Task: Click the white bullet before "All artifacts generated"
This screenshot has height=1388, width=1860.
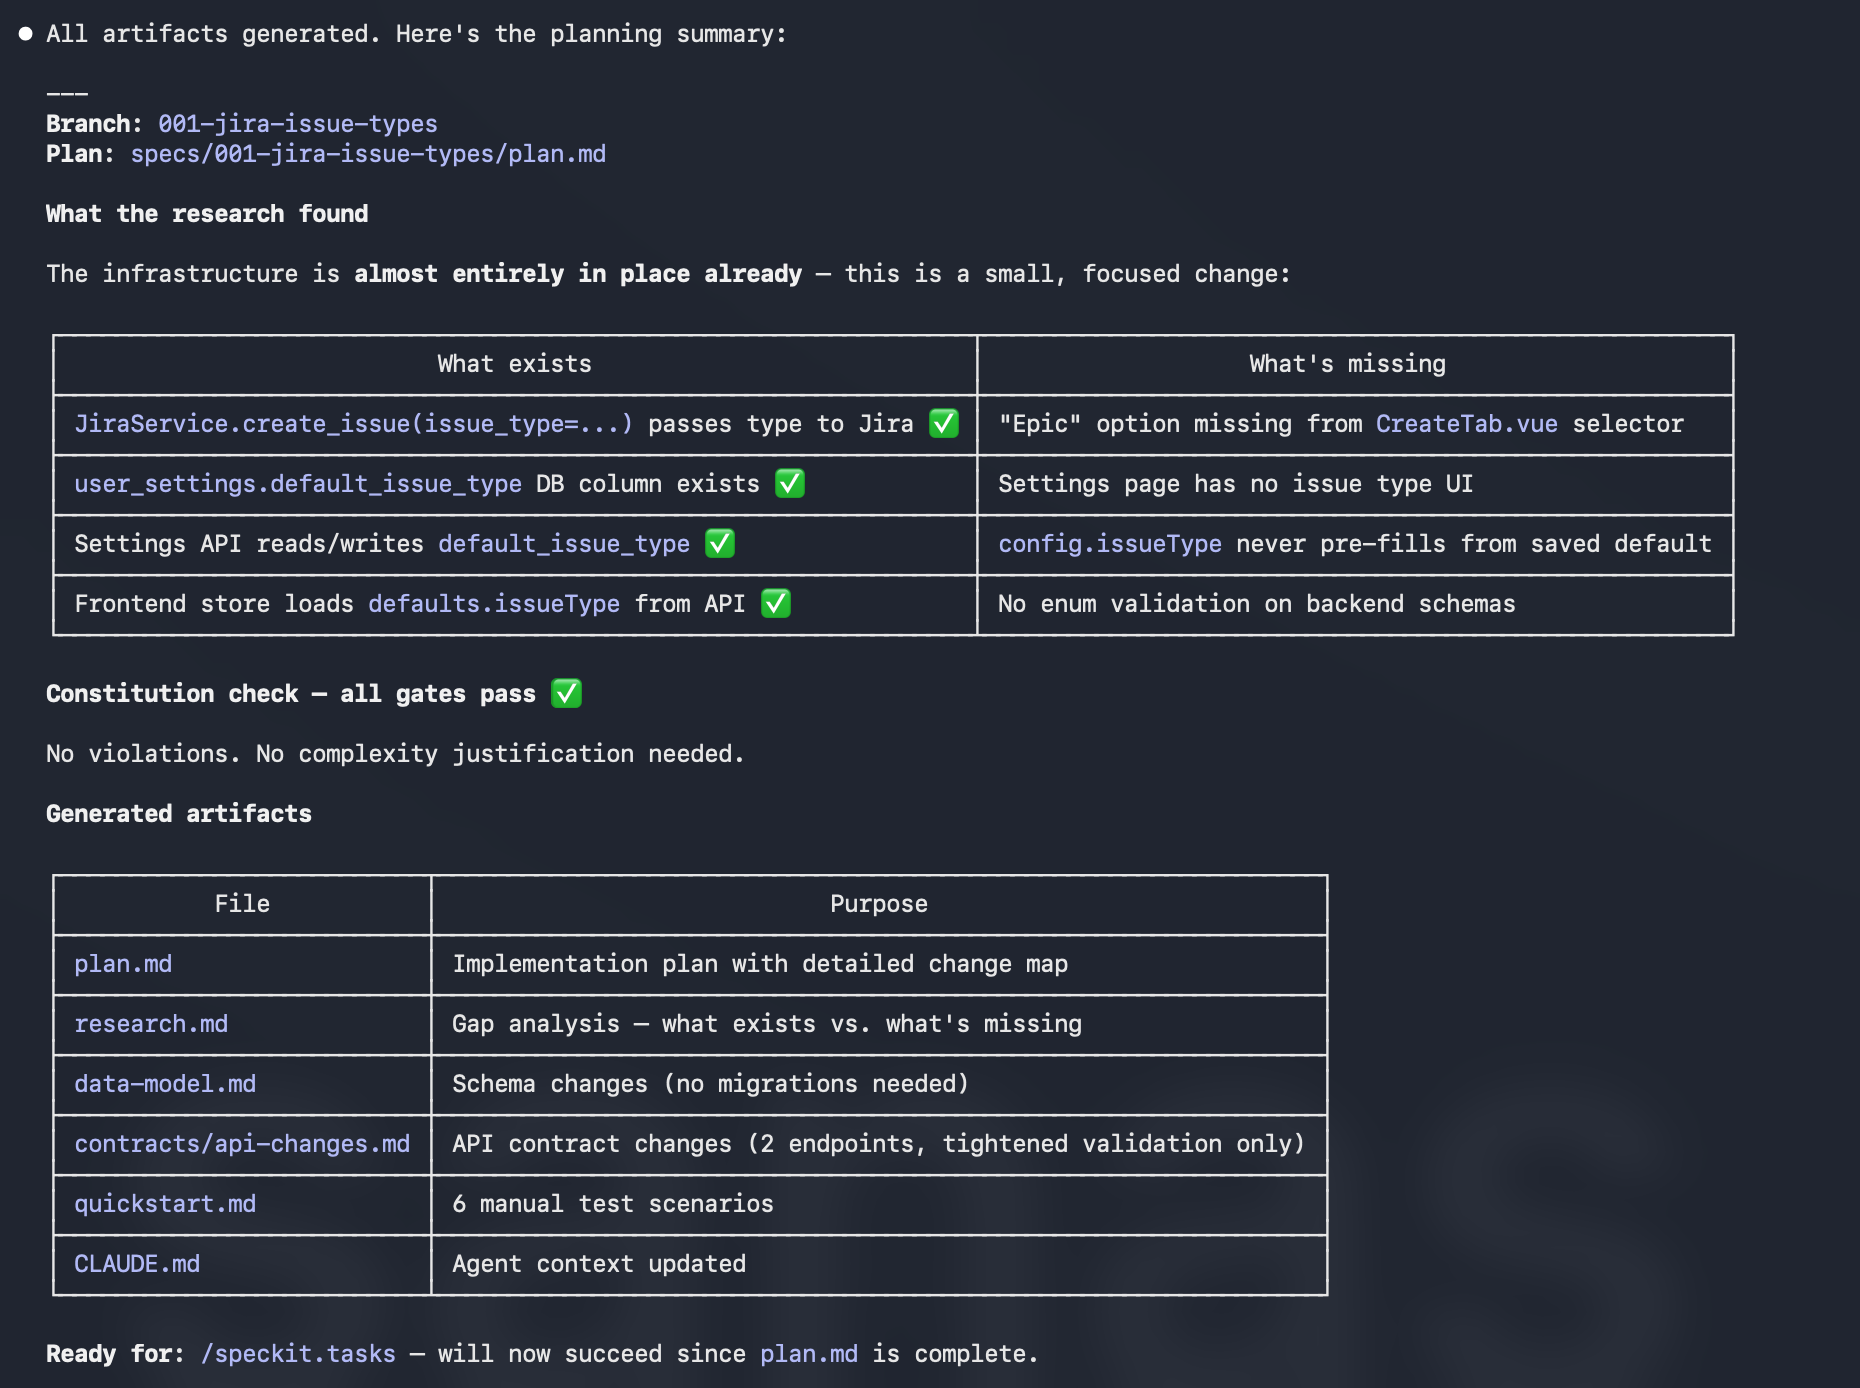Action: pyautogui.click(x=26, y=34)
